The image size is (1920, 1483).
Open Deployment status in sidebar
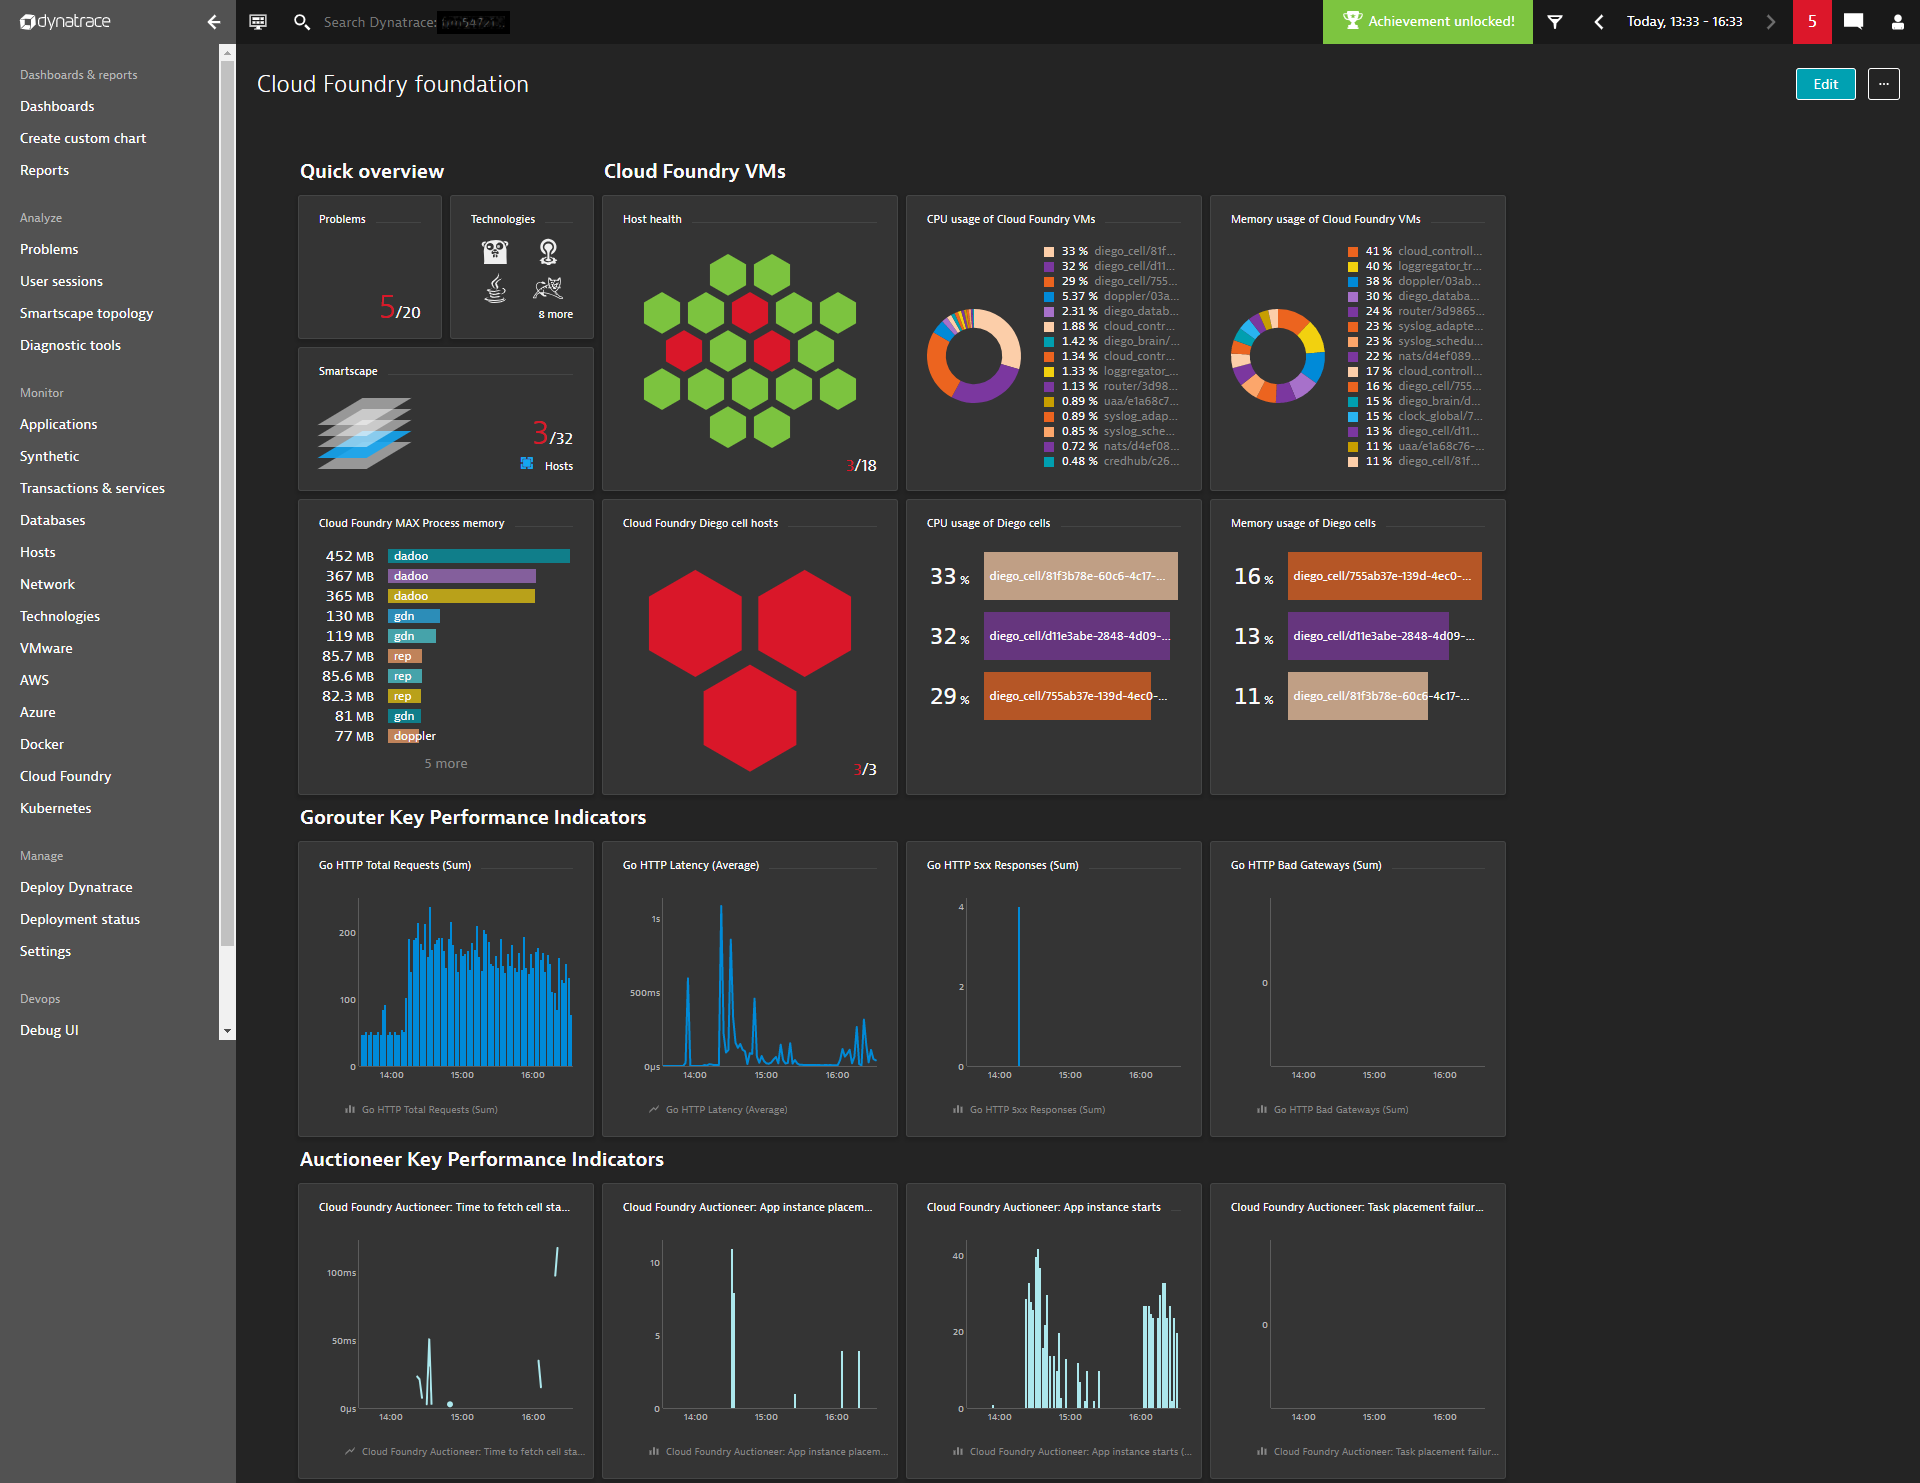80,919
